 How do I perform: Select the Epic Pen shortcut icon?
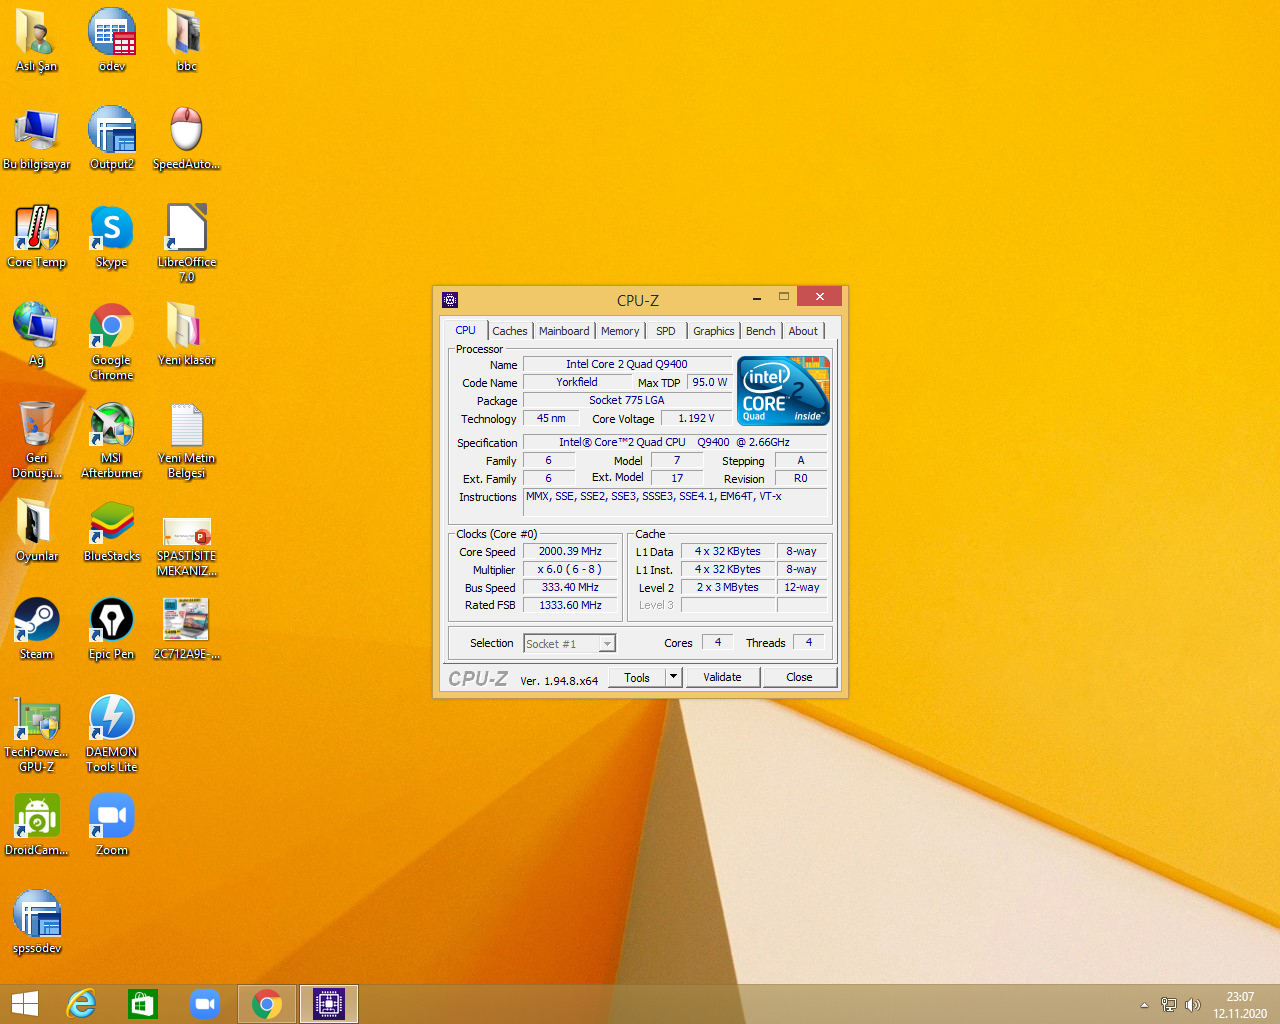111,621
